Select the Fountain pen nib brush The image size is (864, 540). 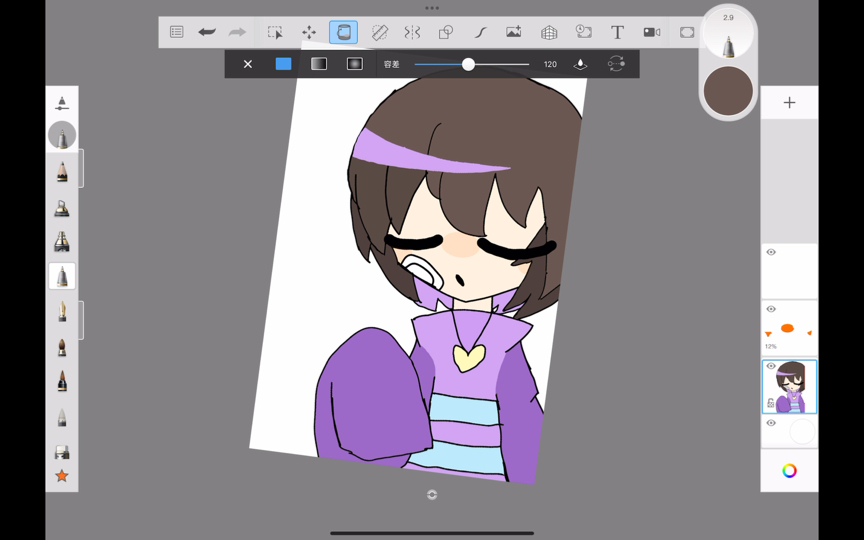(62, 311)
